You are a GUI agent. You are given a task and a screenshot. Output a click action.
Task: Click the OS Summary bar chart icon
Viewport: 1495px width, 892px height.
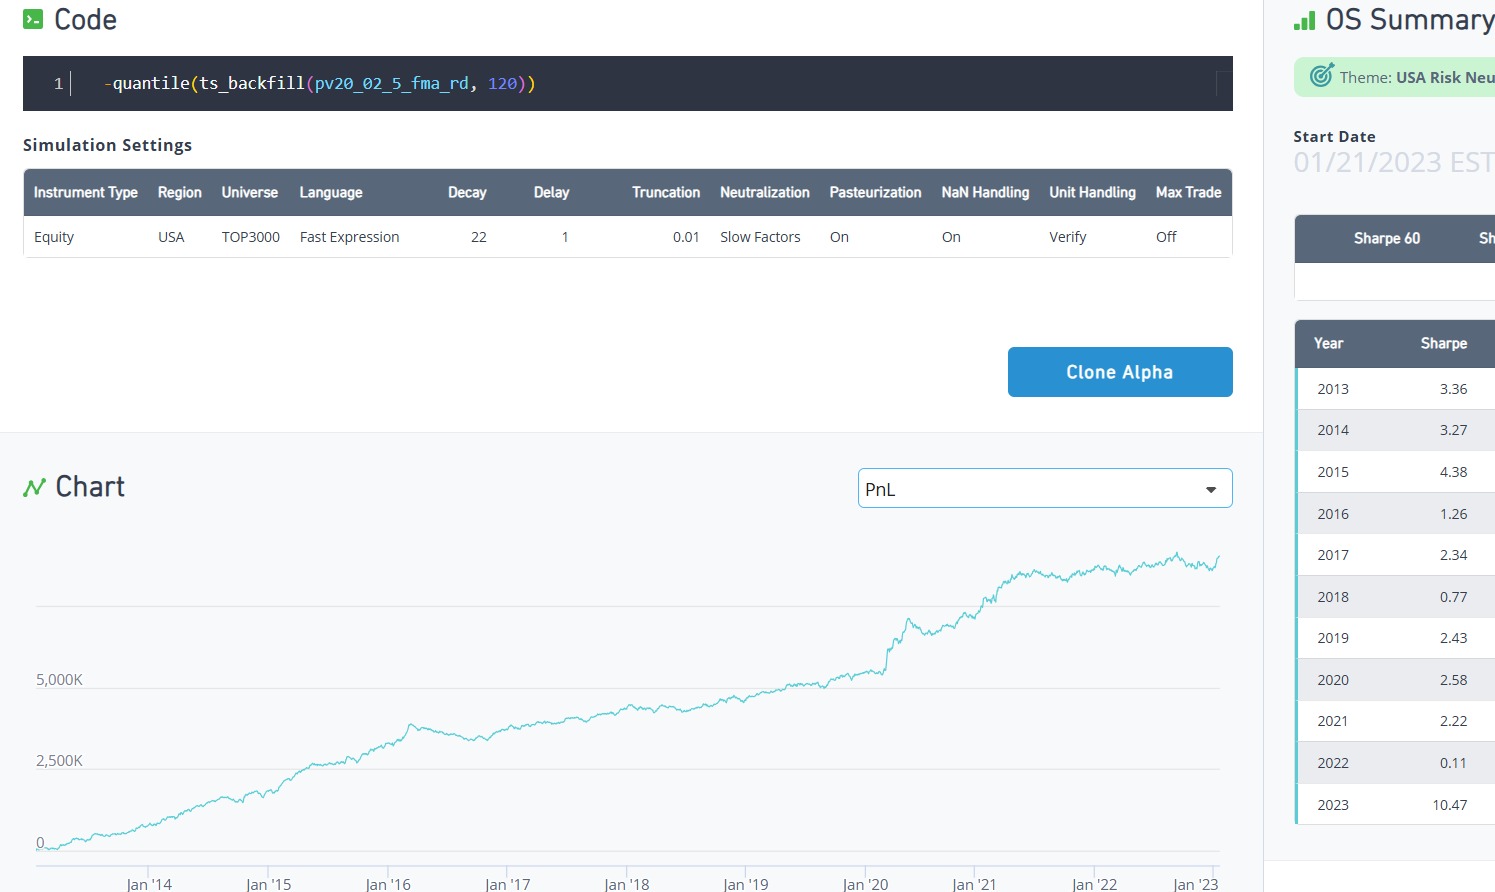1304,20
